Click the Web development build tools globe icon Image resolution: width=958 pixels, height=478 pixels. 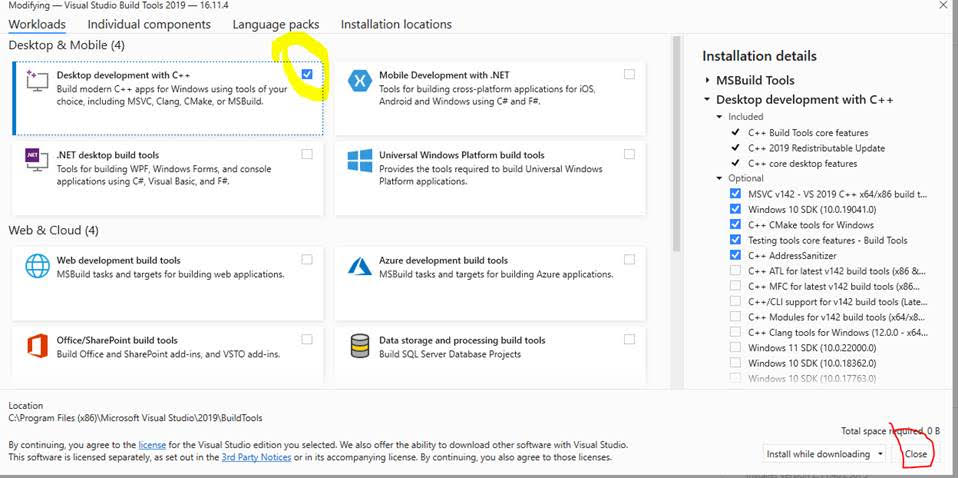(x=37, y=266)
